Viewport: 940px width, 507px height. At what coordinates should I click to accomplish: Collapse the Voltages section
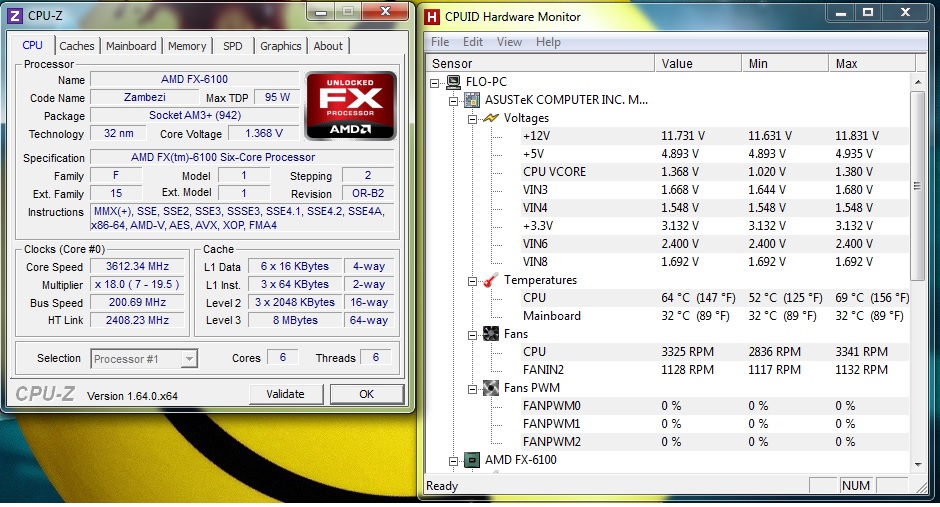click(x=472, y=119)
